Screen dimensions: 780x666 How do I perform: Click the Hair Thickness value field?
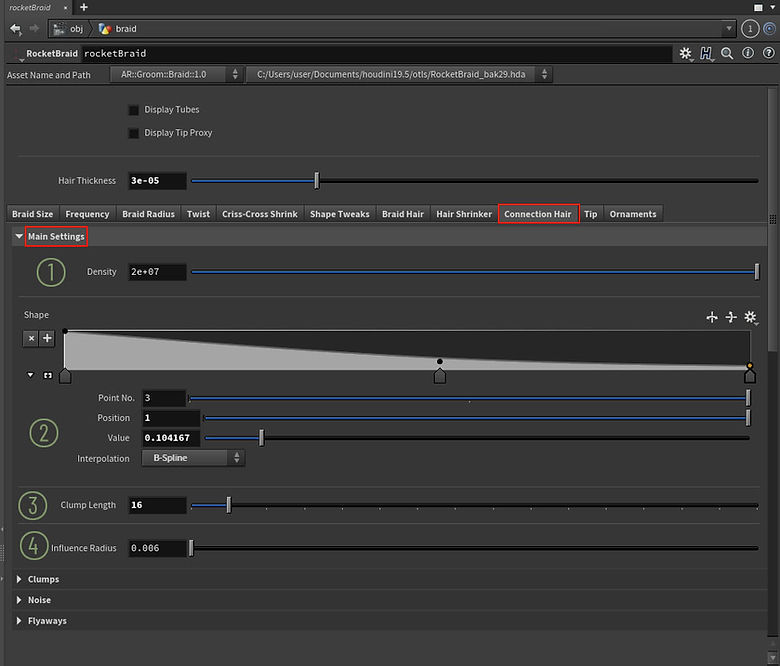coord(157,181)
